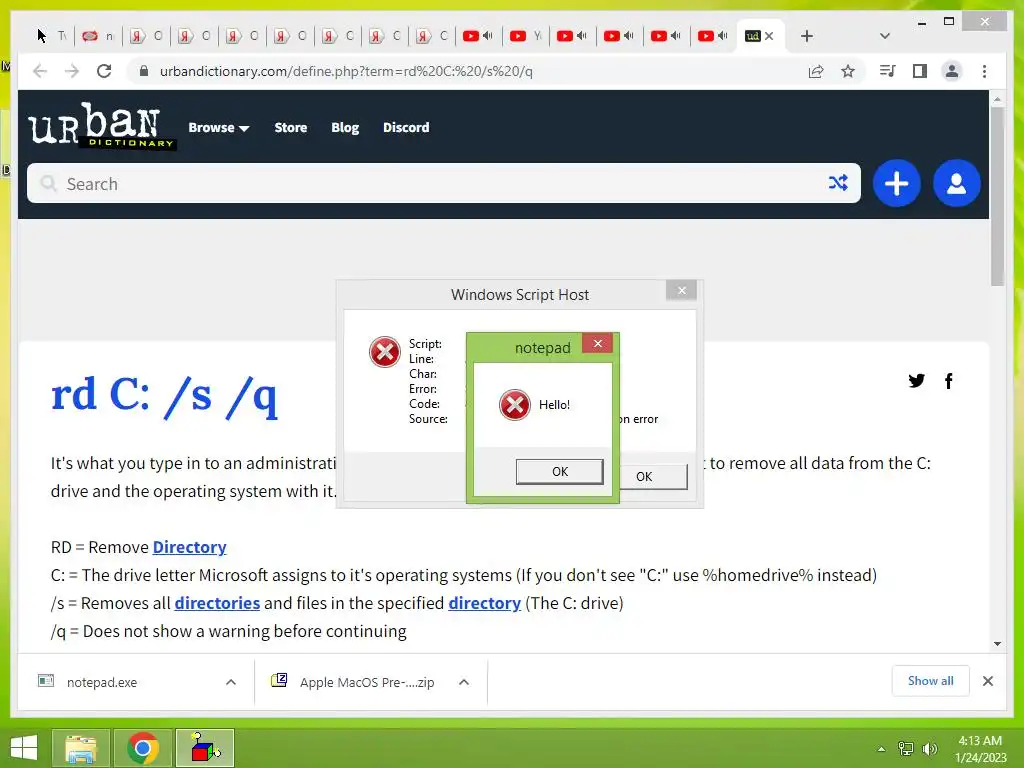Share the definition on Twitter
The height and width of the screenshot is (768, 1024).
pos(916,381)
